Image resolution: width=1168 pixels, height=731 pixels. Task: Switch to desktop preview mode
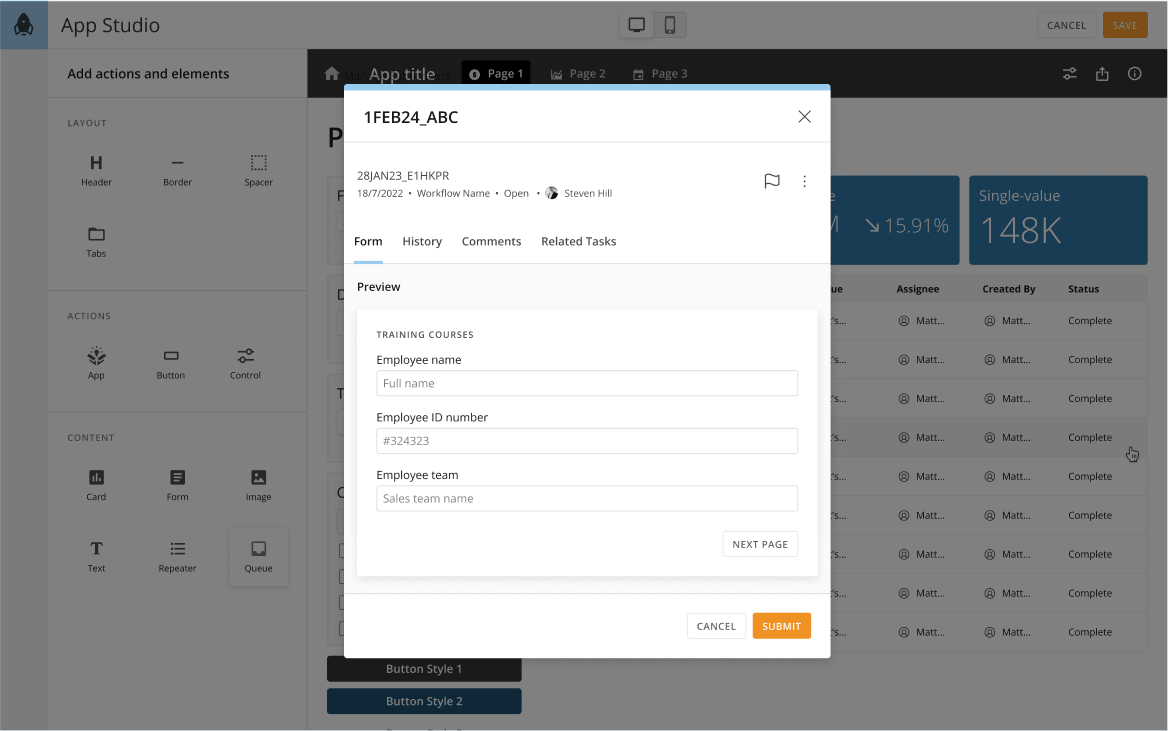(636, 25)
